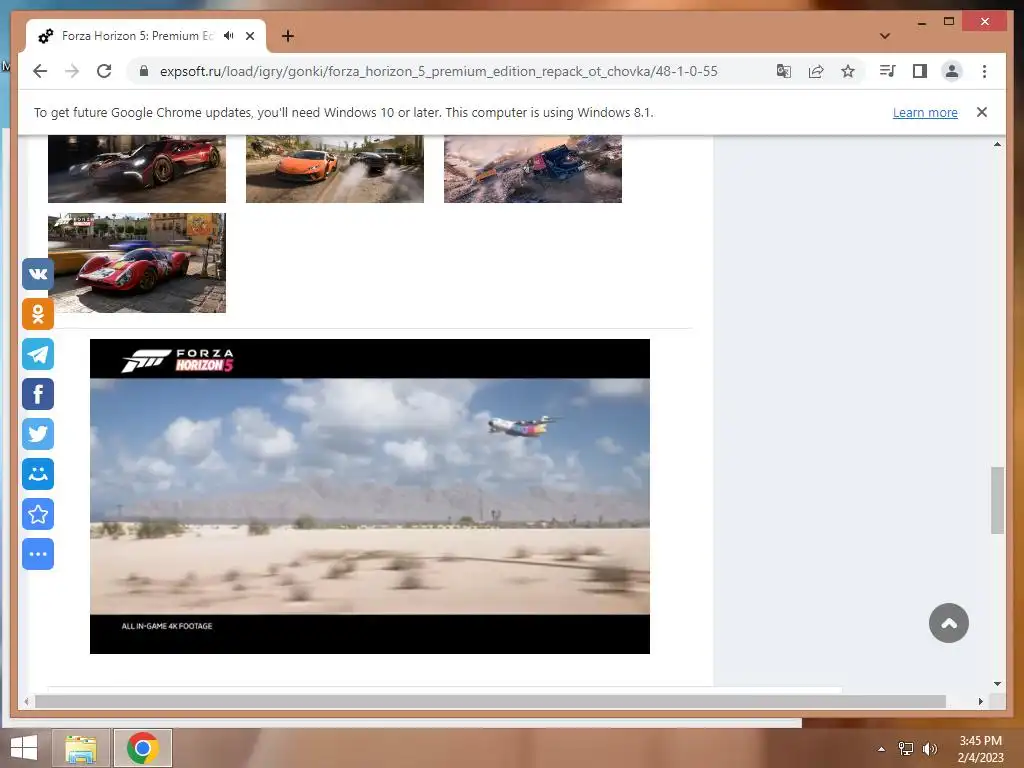This screenshot has width=1024, height=768.
Task: Click scroll-to-top round arrow button
Action: (949, 623)
